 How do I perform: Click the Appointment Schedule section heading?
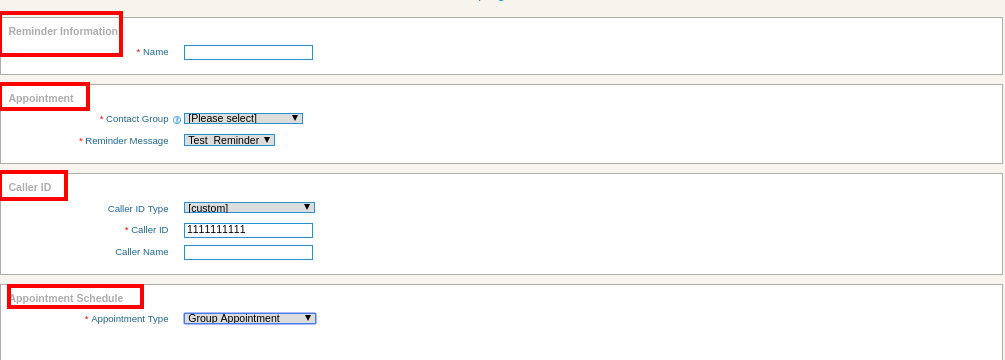coord(65,299)
